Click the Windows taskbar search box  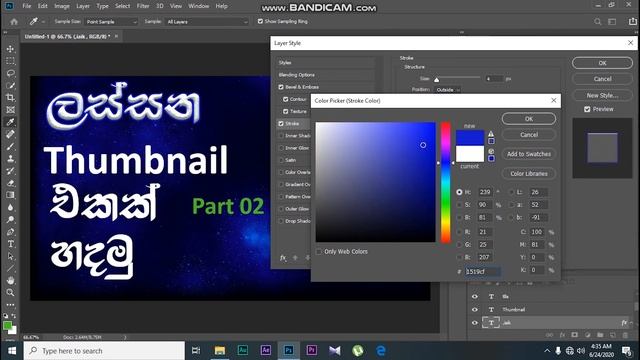tap(104, 351)
